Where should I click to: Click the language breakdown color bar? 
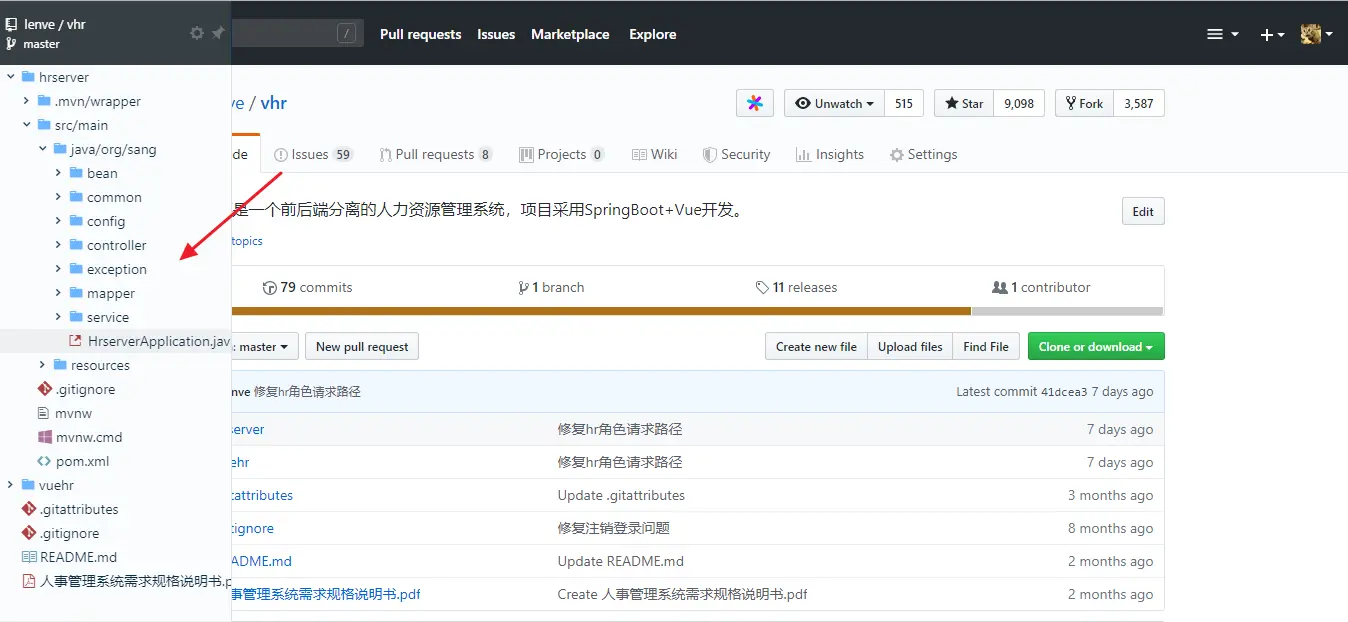(x=697, y=311)
